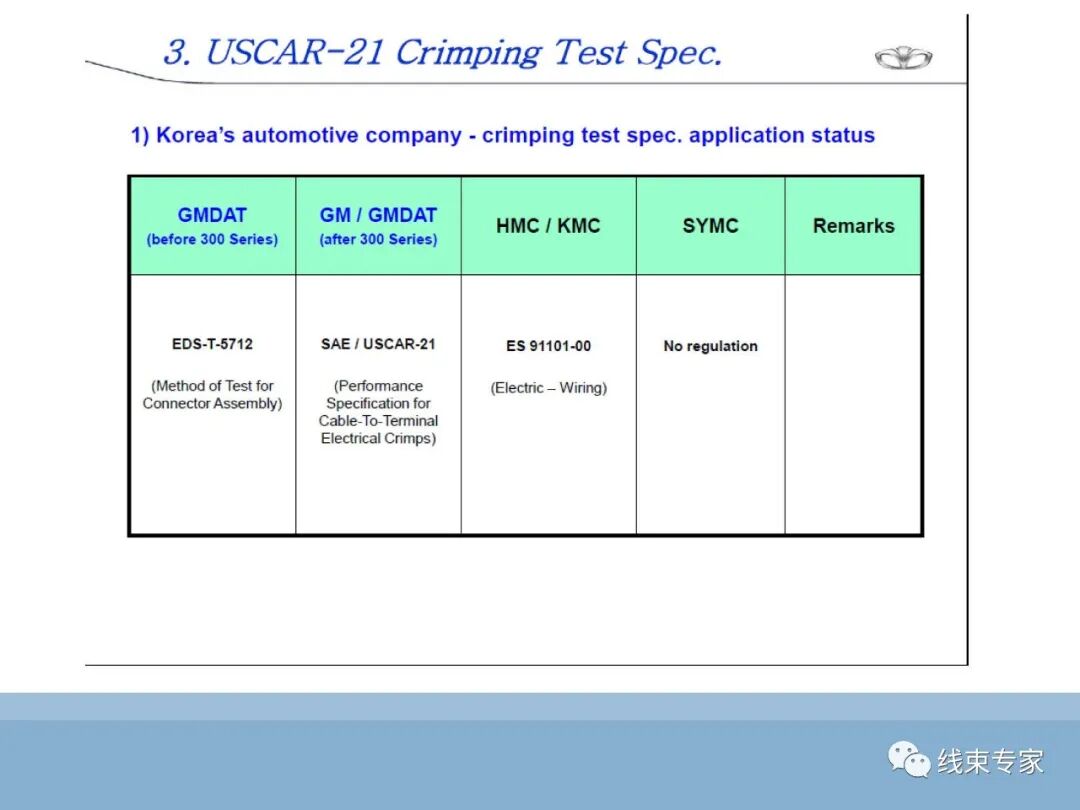
Task: Click the "线束专家" account name
Action: 990,761
